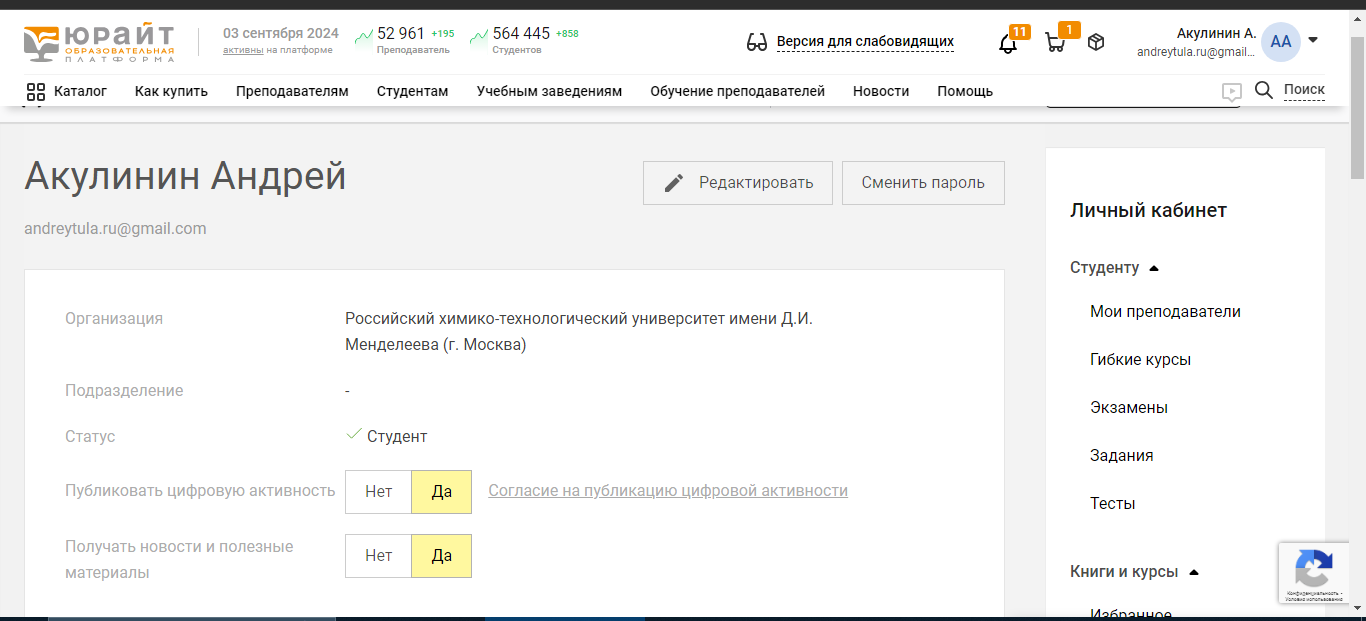Collapse the Книги и курсы section
The width and height of the screenshot is (1366, 621).
tap(1193, 573)
